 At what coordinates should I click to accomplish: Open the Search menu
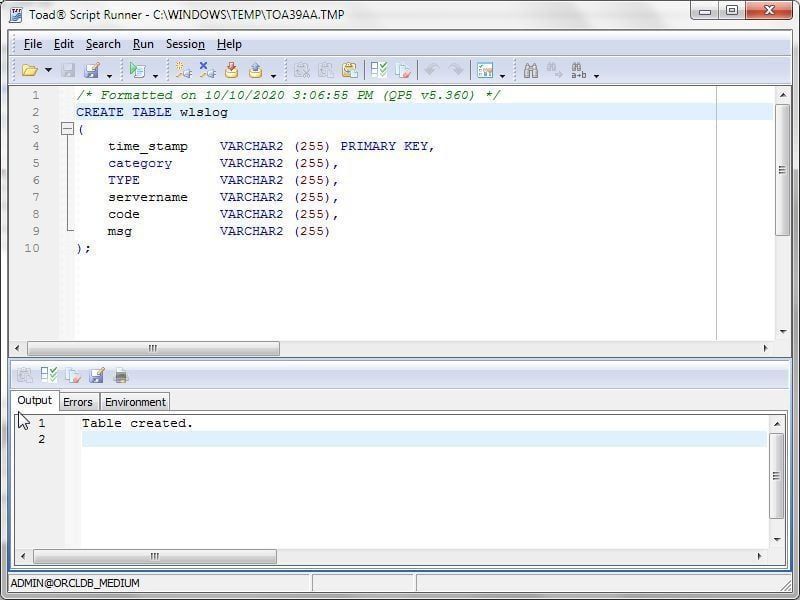click(103, 44)
